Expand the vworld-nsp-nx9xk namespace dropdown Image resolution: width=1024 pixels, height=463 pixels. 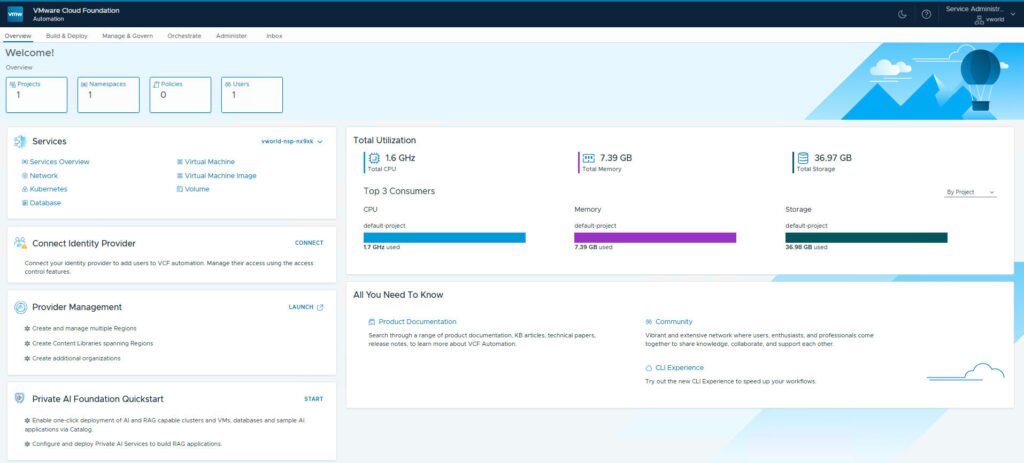[291, 142]
